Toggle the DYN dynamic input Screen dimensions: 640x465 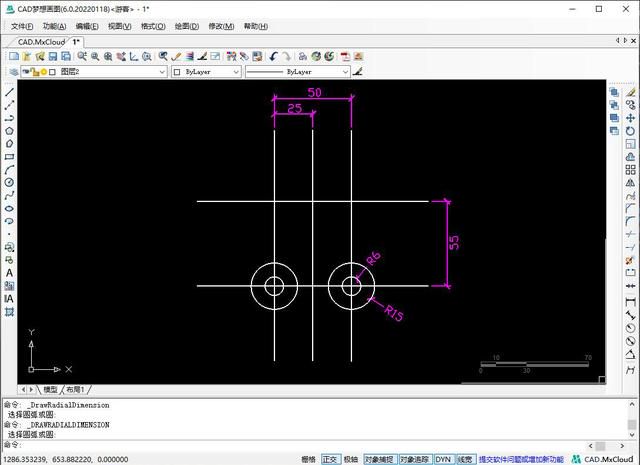[442, 459]
